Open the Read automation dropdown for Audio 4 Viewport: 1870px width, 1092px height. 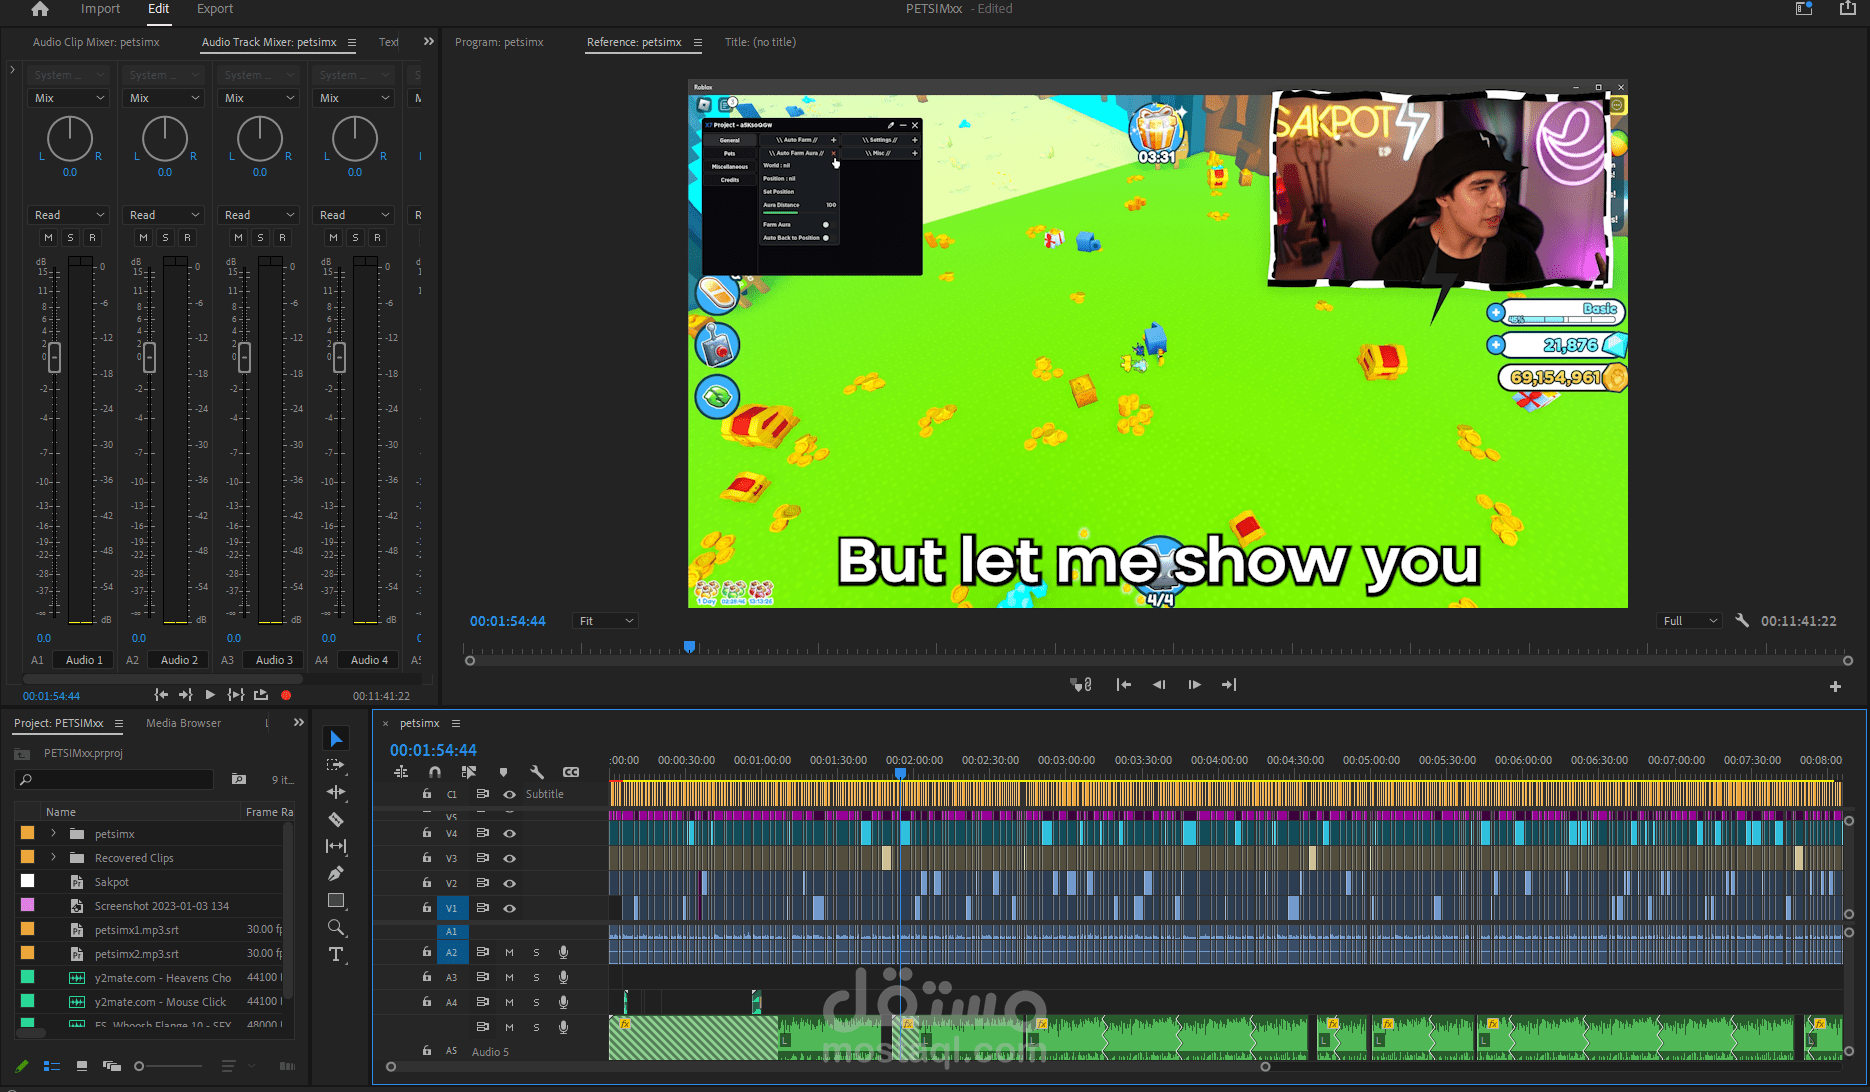click(353, 215)
